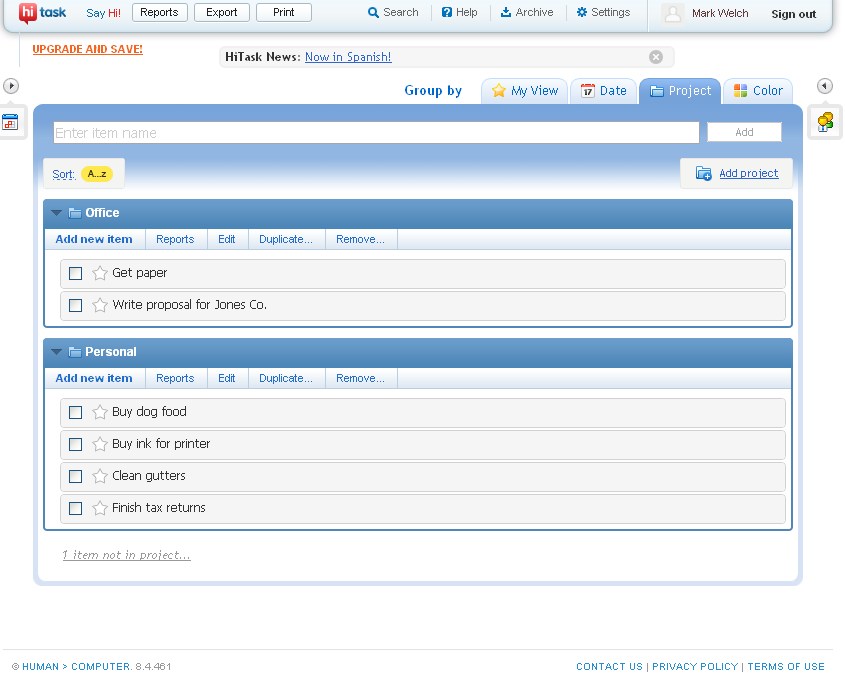Screen dimensions: 845x675
Task: Click Say Hi! link
Action: click(x=103, y=13)
